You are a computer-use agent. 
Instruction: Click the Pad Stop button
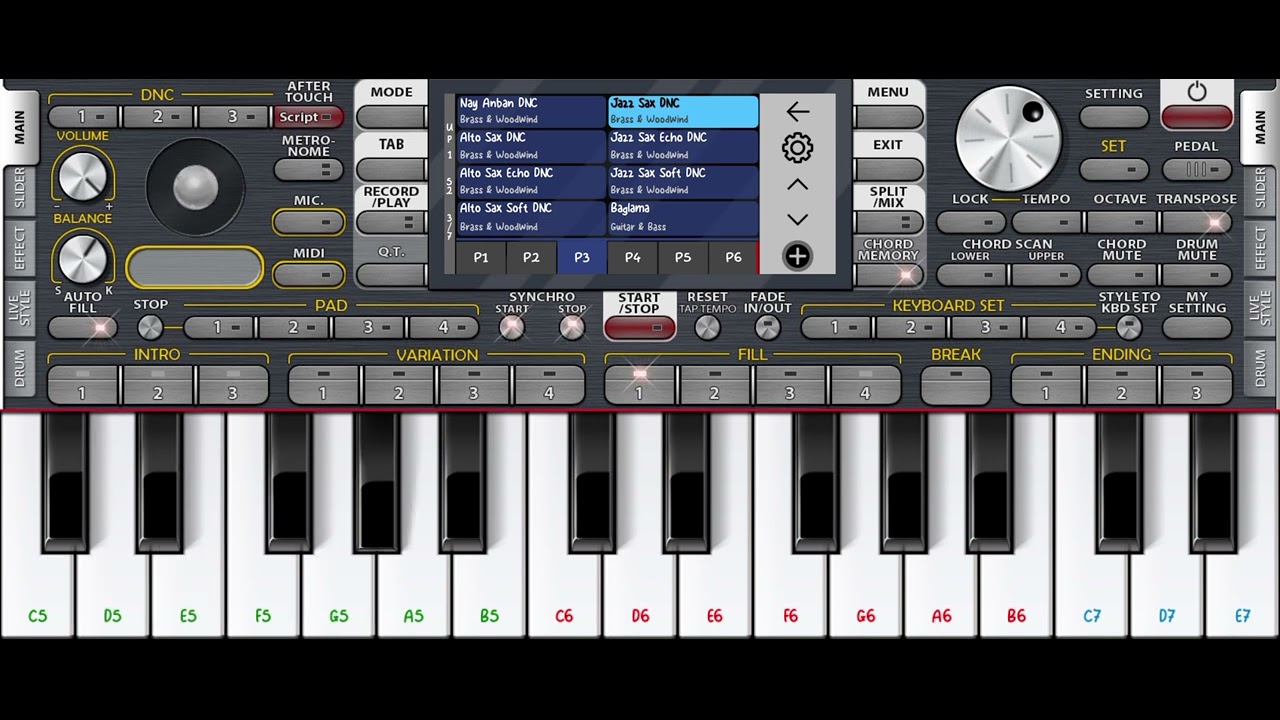point(150,327)
